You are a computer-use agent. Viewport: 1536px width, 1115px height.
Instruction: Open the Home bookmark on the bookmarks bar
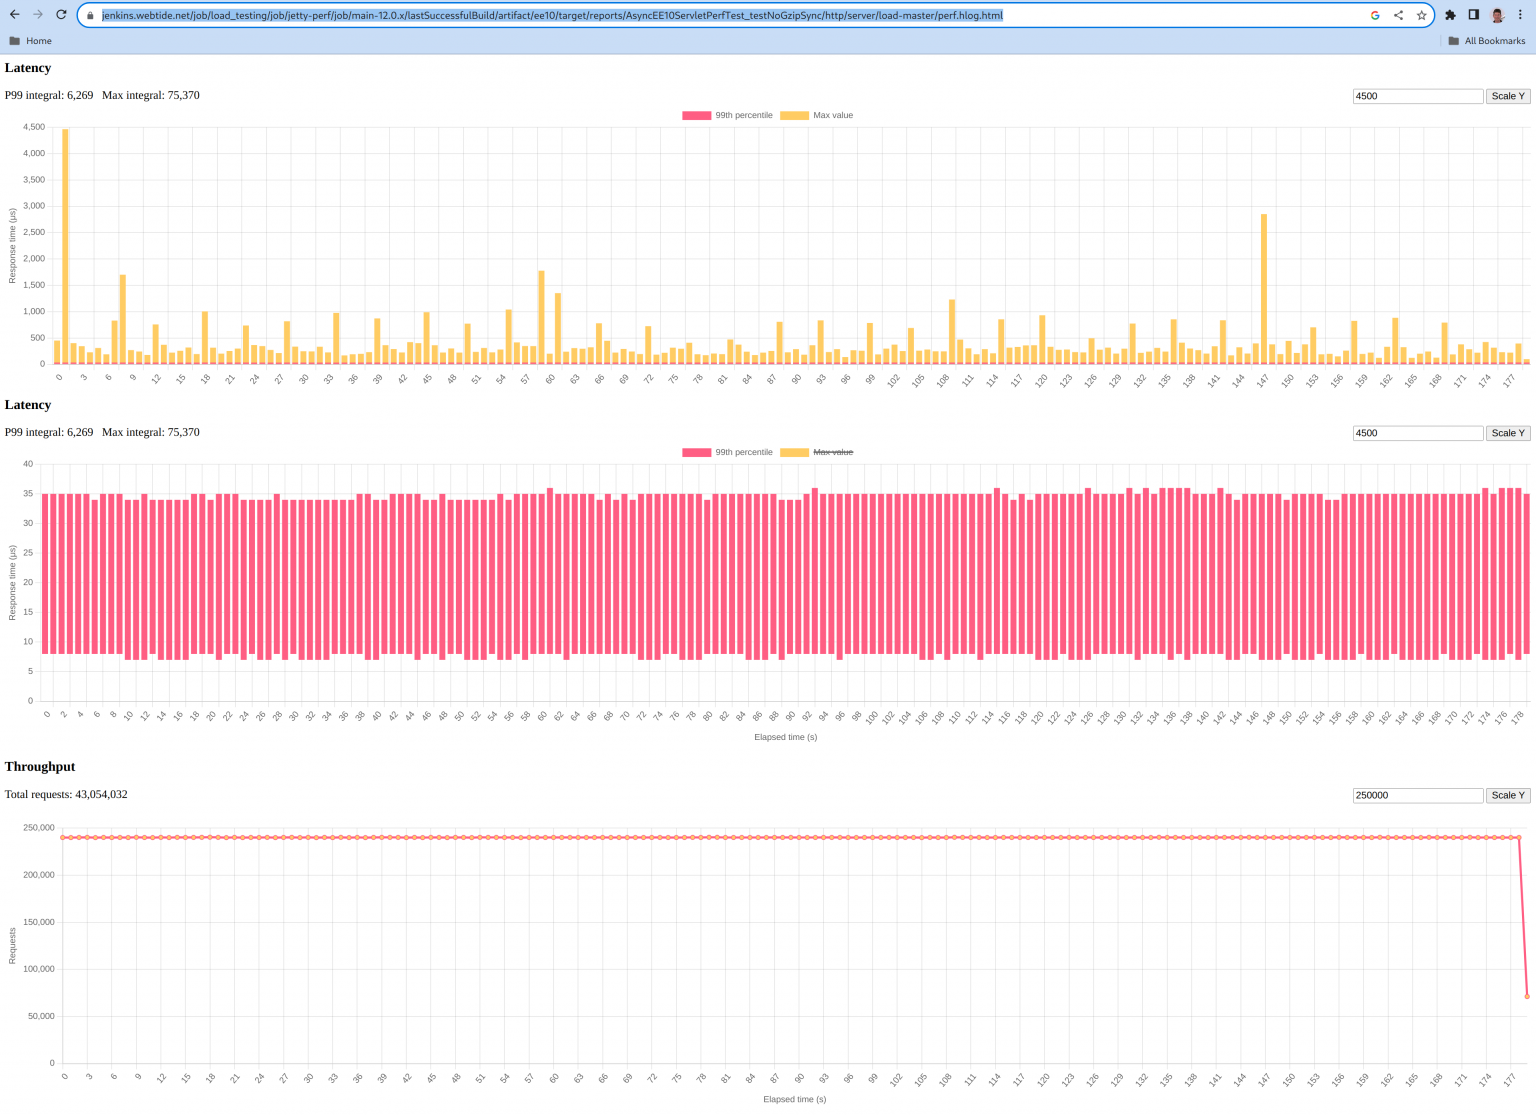[x=33, y=41]
